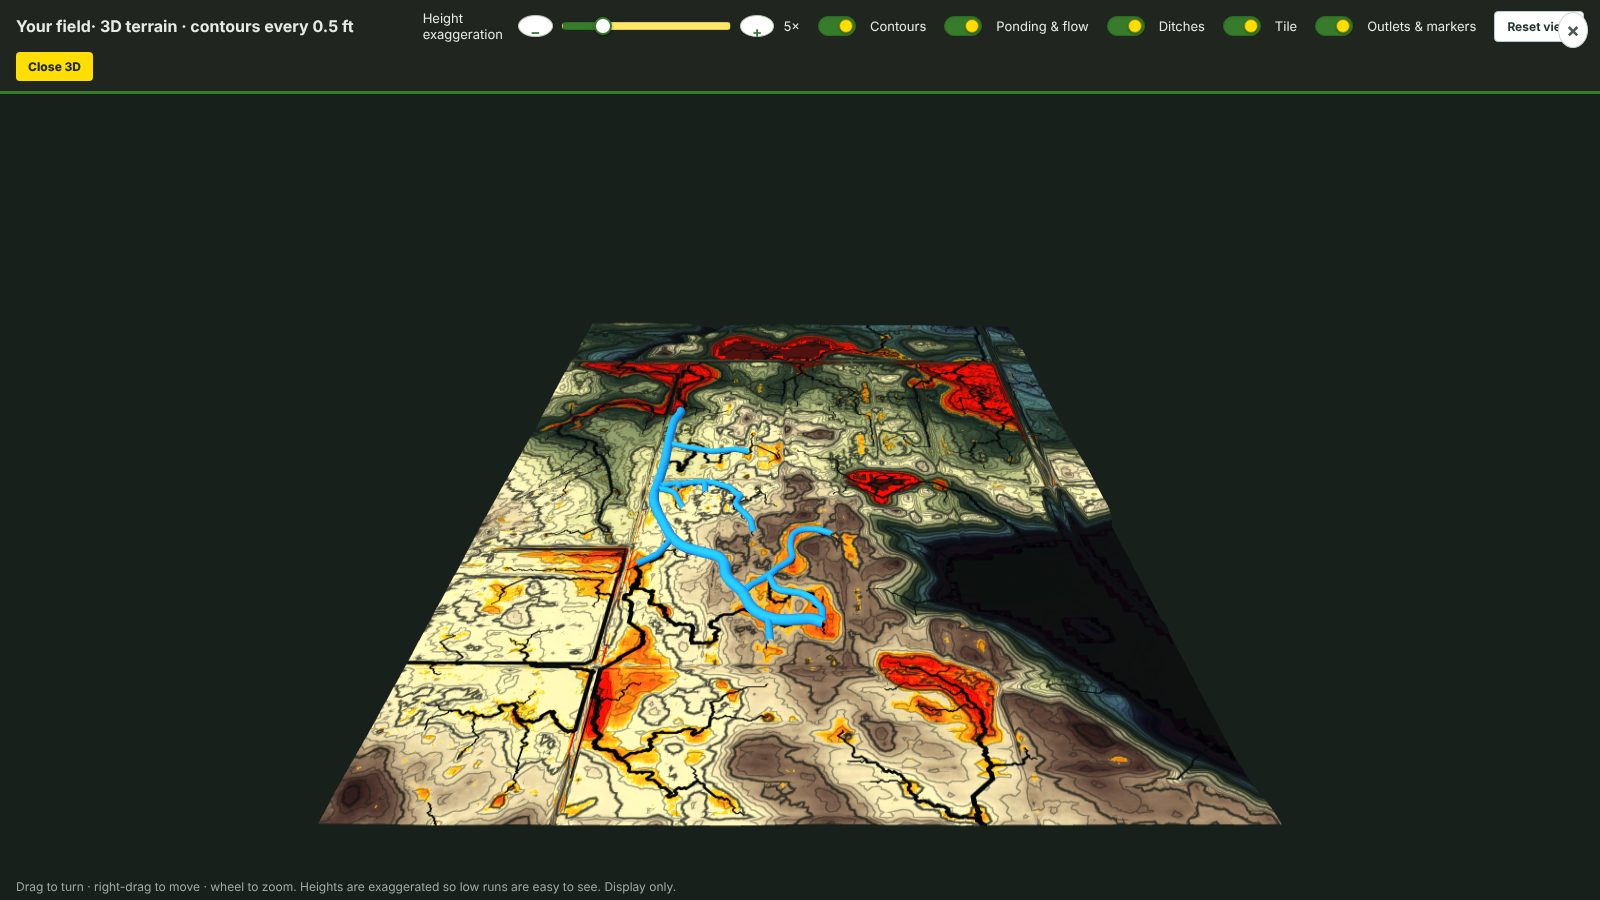Decrease height exaggeration with minus button

tap(535, 27)
